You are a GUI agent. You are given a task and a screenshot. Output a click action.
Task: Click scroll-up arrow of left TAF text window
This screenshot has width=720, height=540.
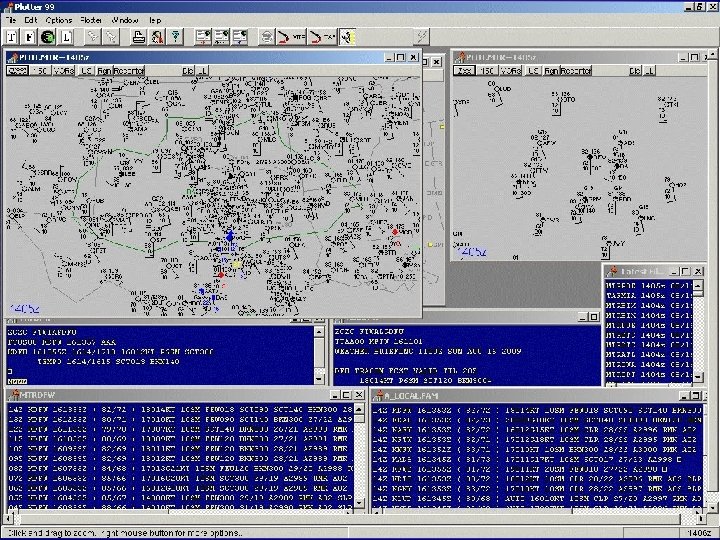(319, 332)
